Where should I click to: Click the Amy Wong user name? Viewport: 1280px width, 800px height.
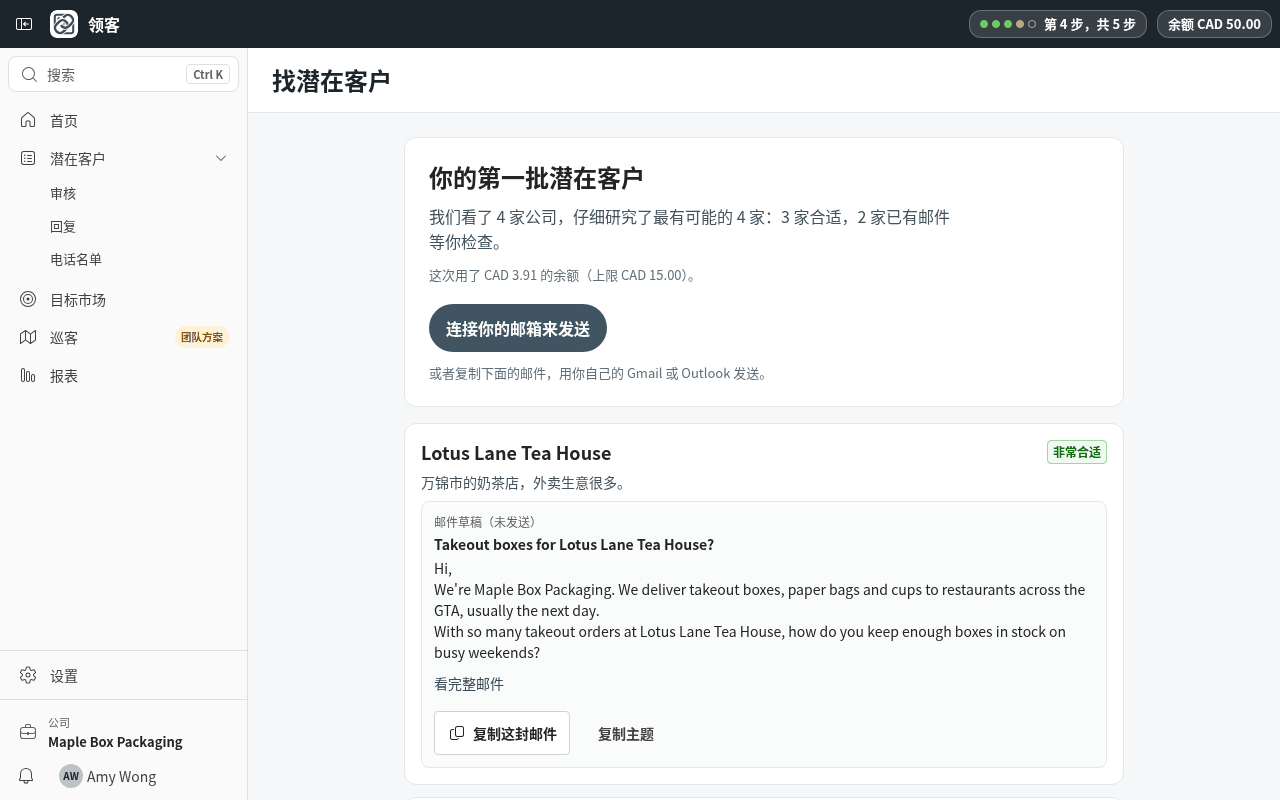point(122,776)
